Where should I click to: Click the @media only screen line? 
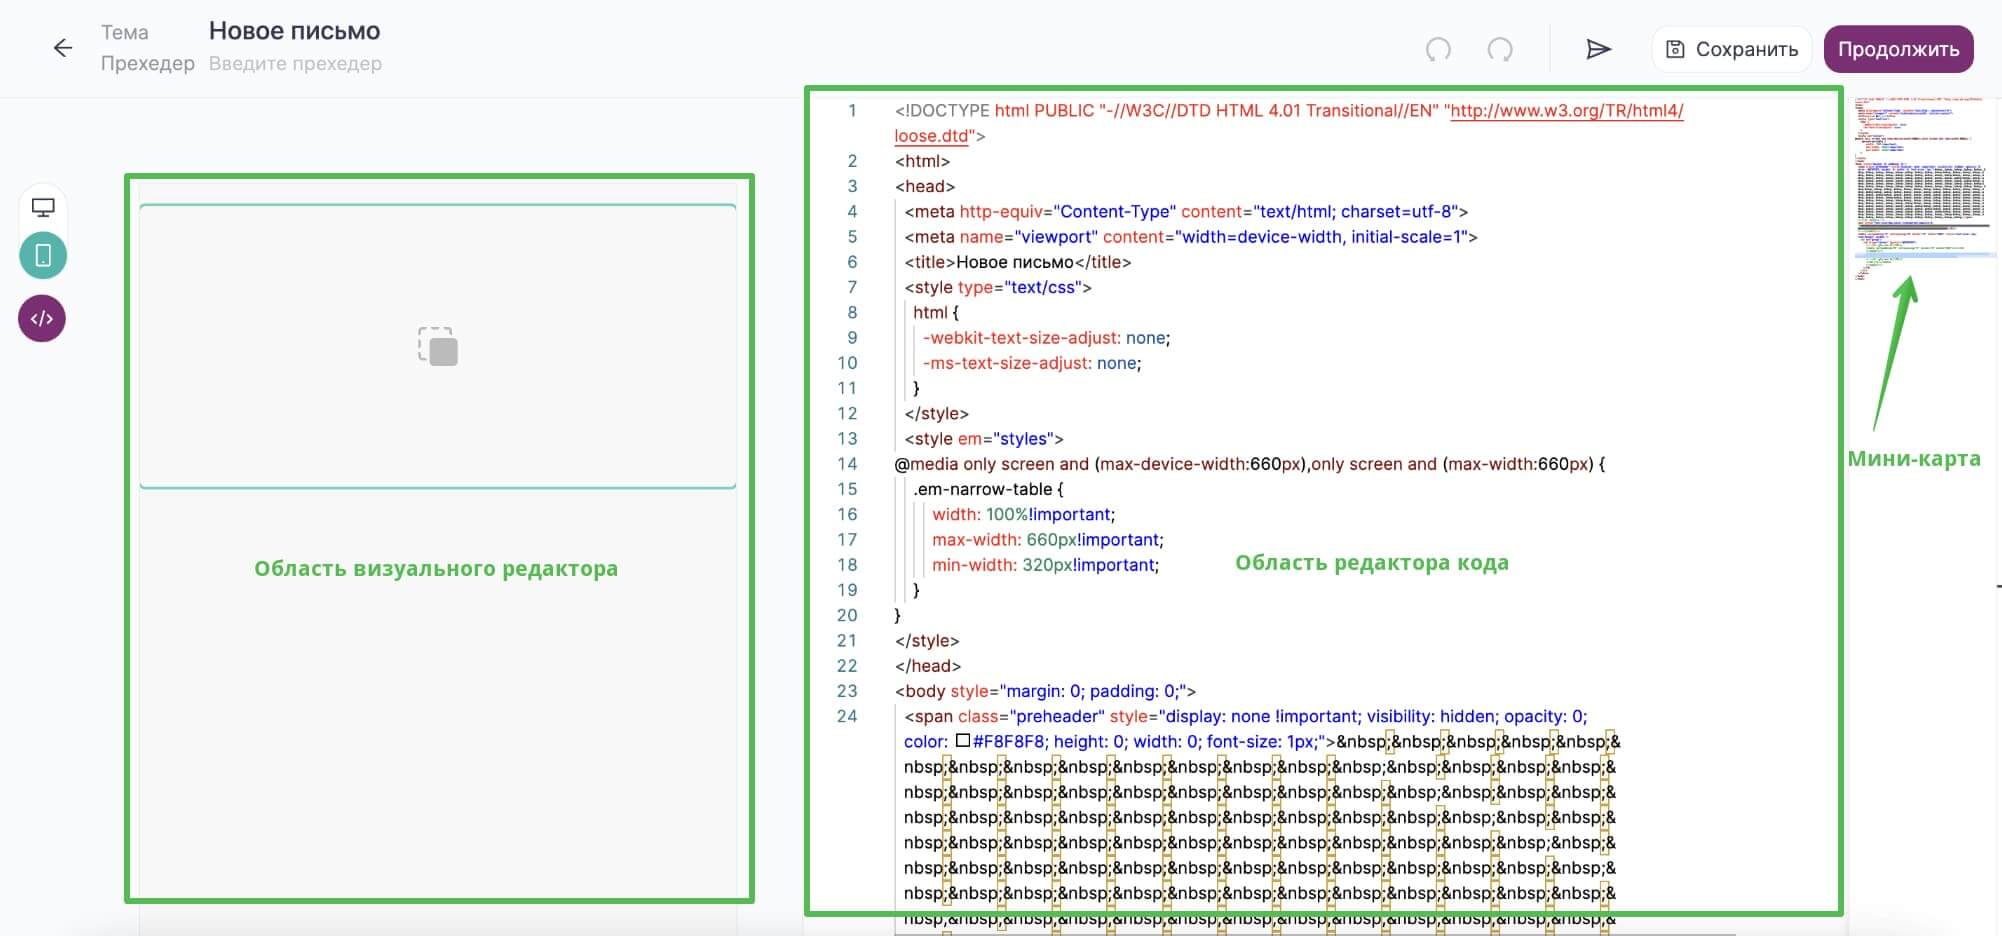1250,464
